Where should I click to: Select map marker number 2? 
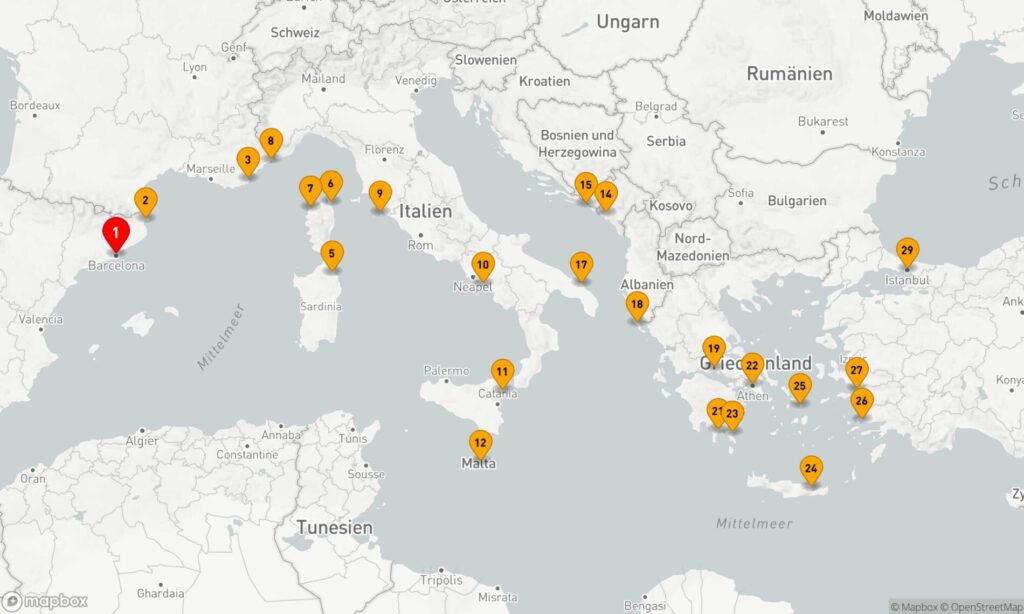(x=146, y=201)
